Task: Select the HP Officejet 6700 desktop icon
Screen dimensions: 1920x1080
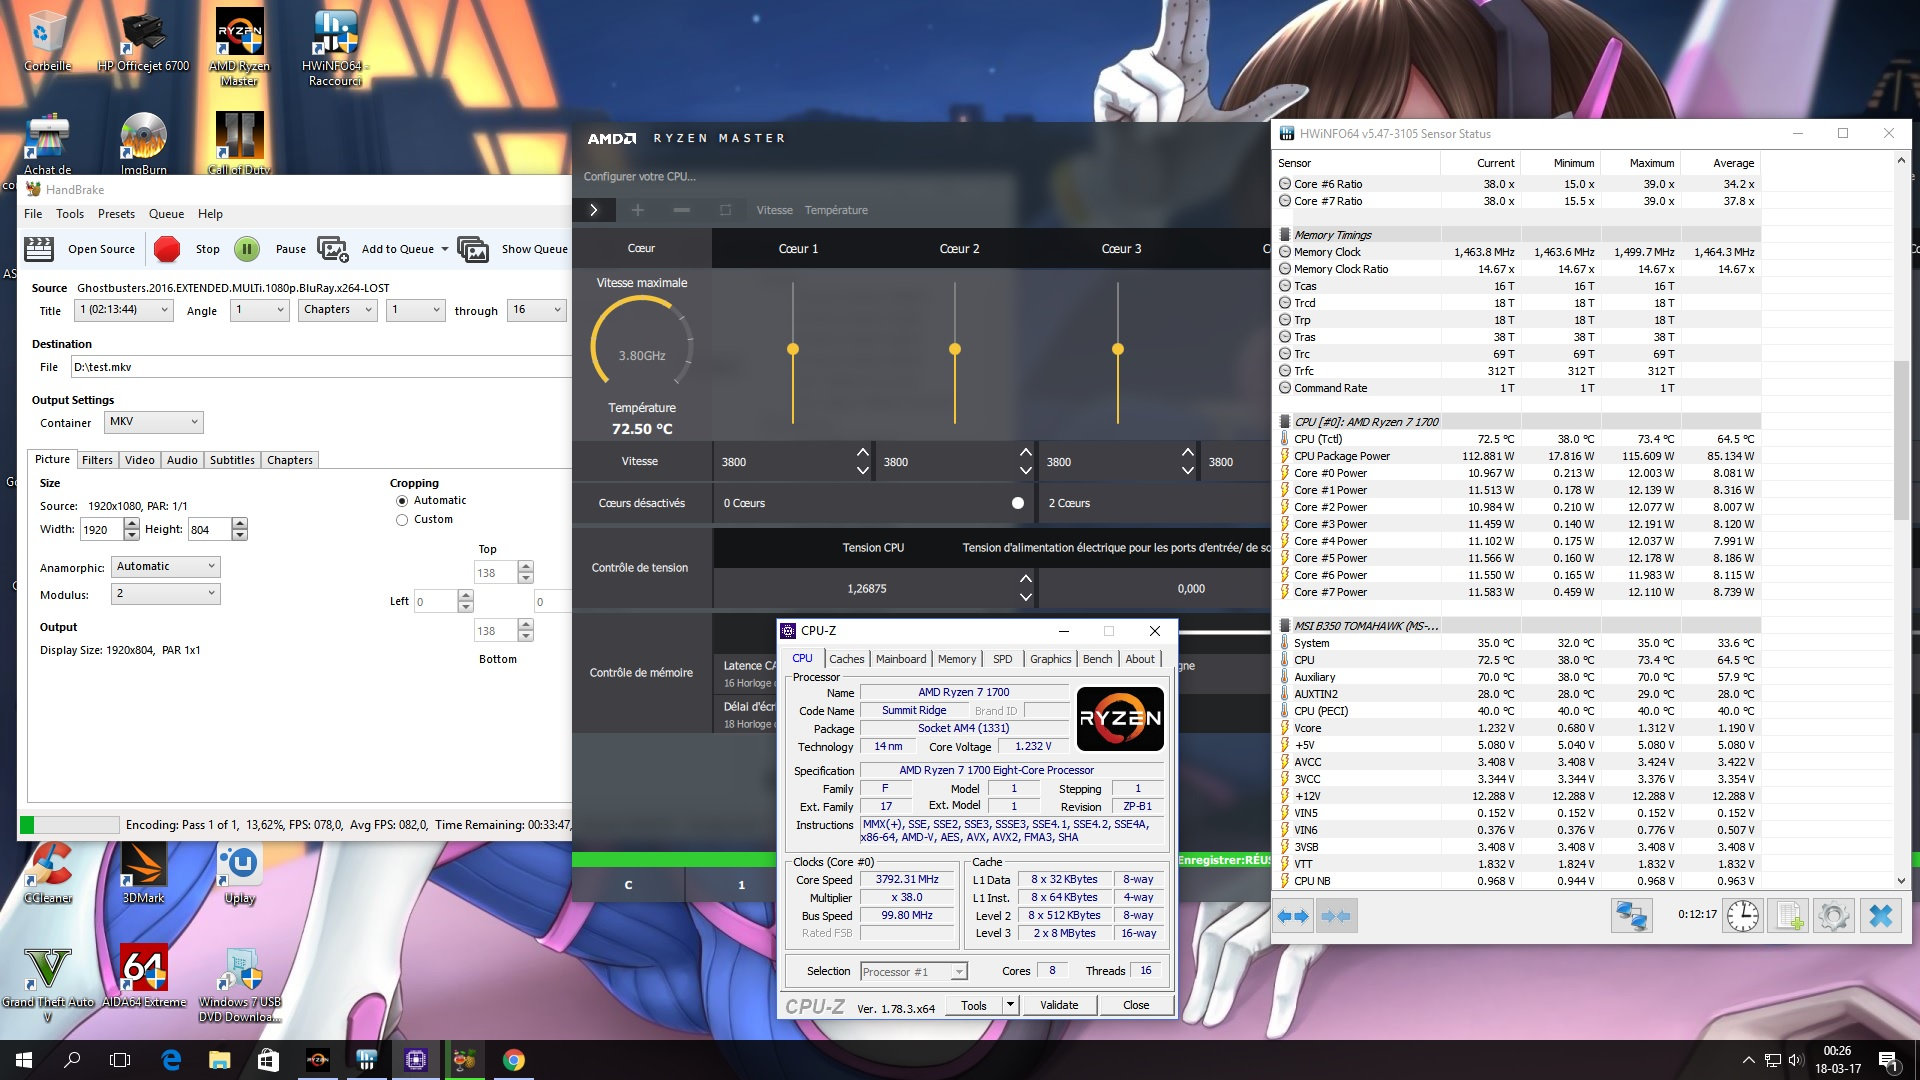Action: coord(143,42)
